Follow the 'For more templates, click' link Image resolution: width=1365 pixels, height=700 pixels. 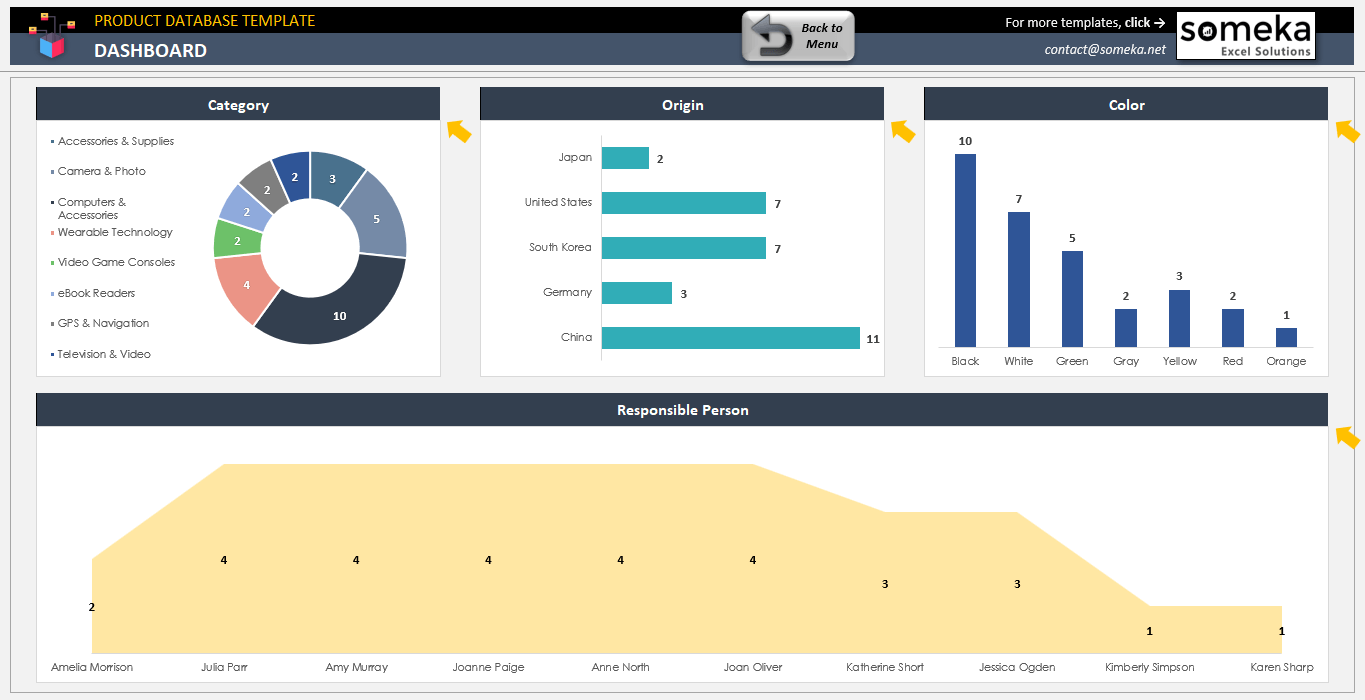[1085, 22]
